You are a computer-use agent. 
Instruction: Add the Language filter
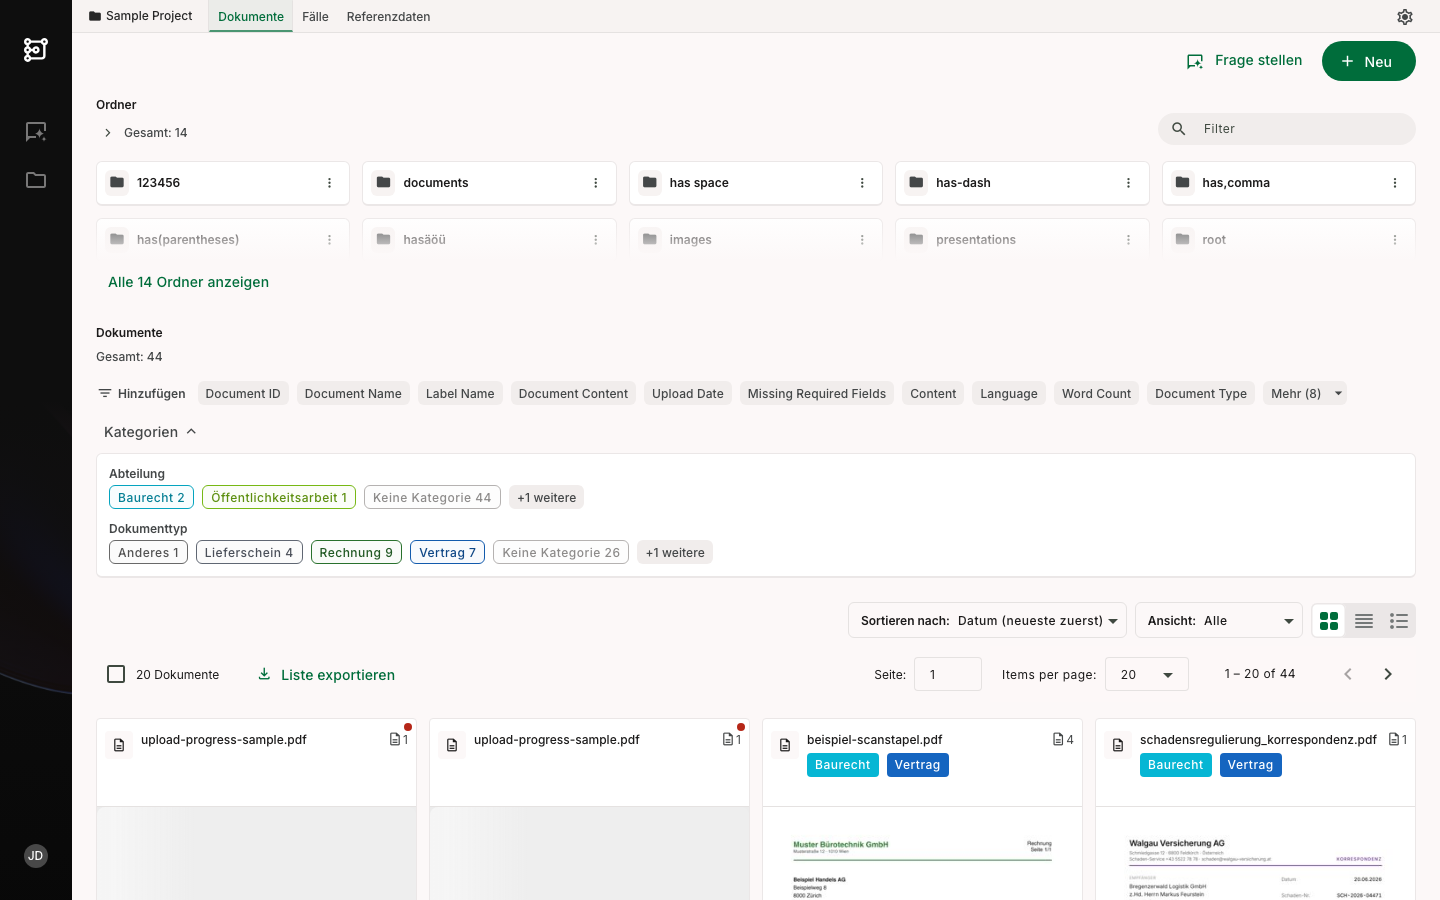click(1009, 394)
